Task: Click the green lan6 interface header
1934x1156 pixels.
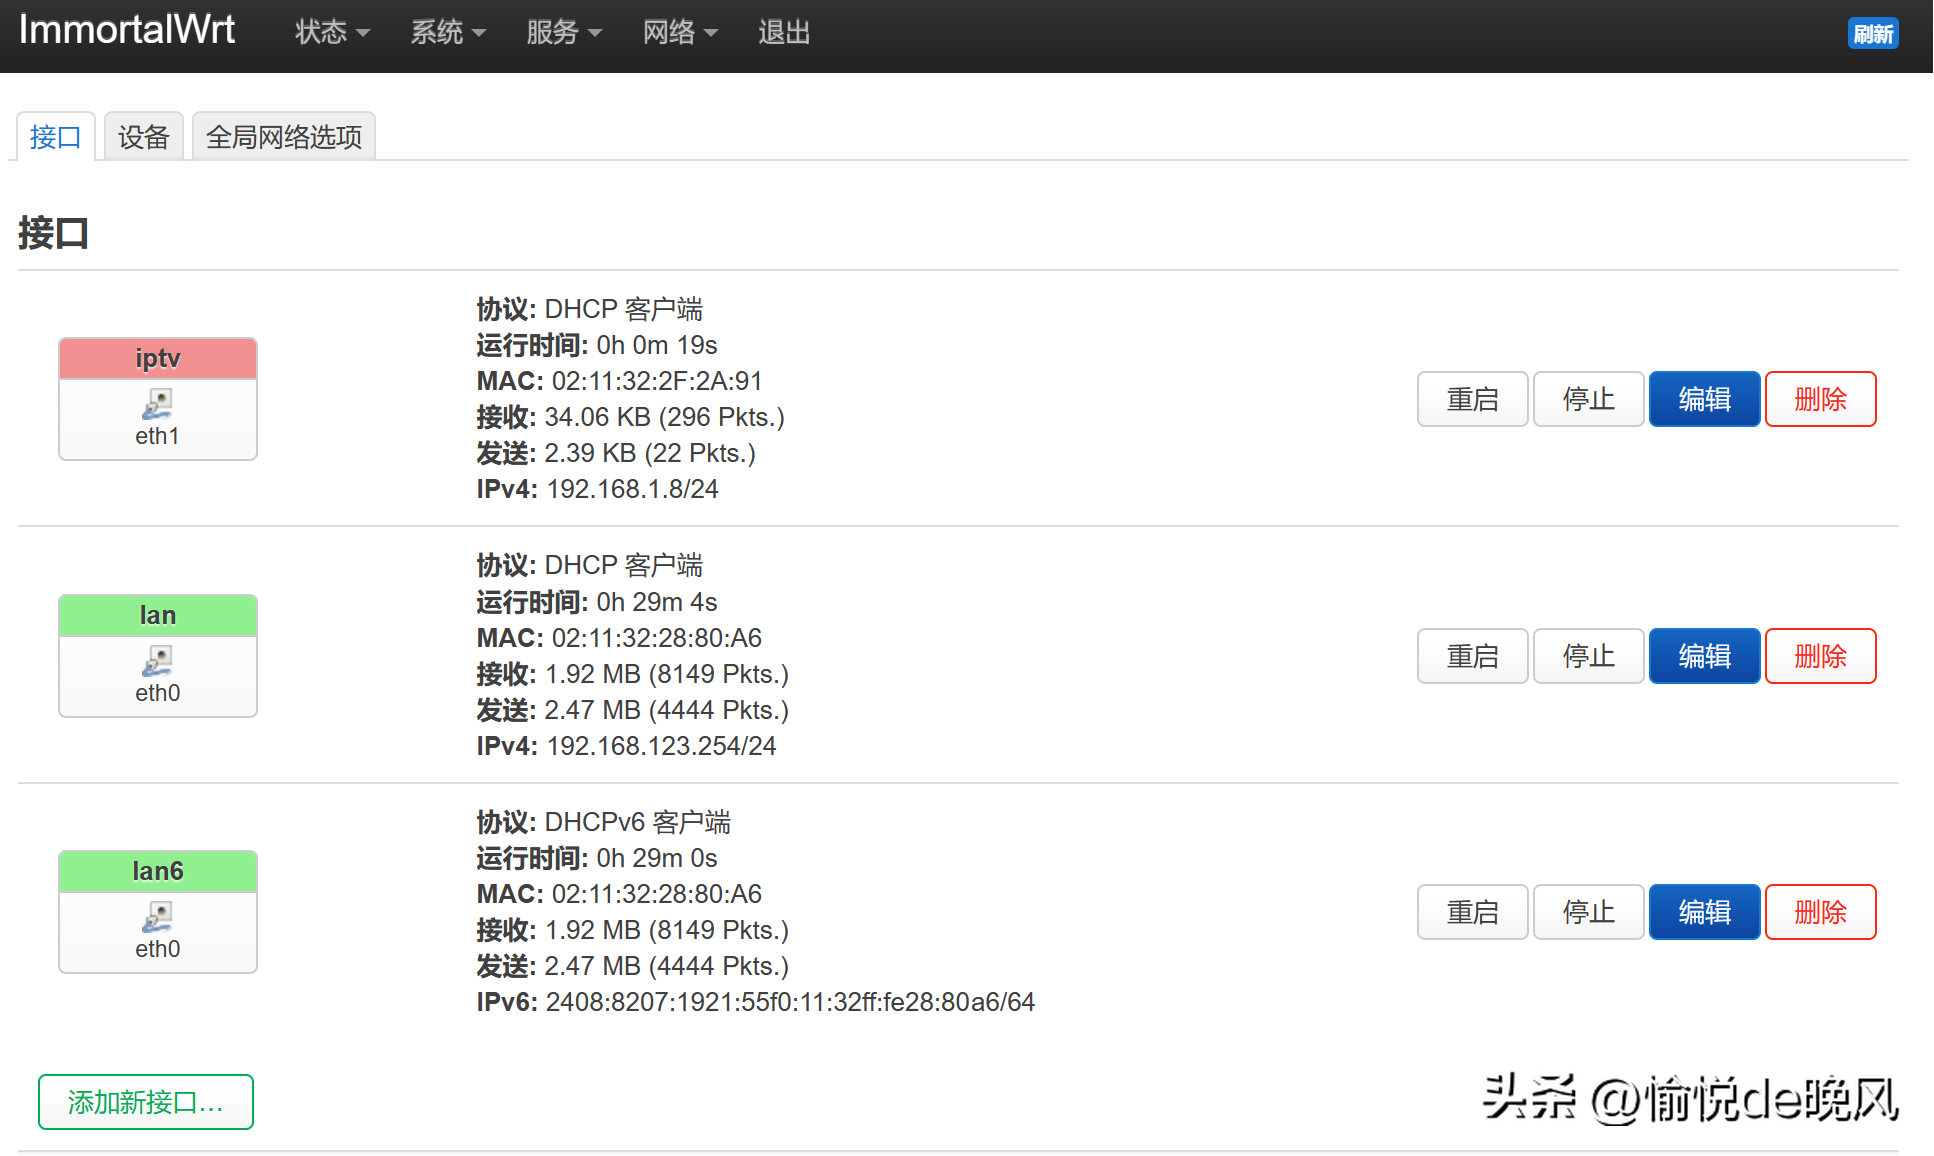Action: click(158, 871)
